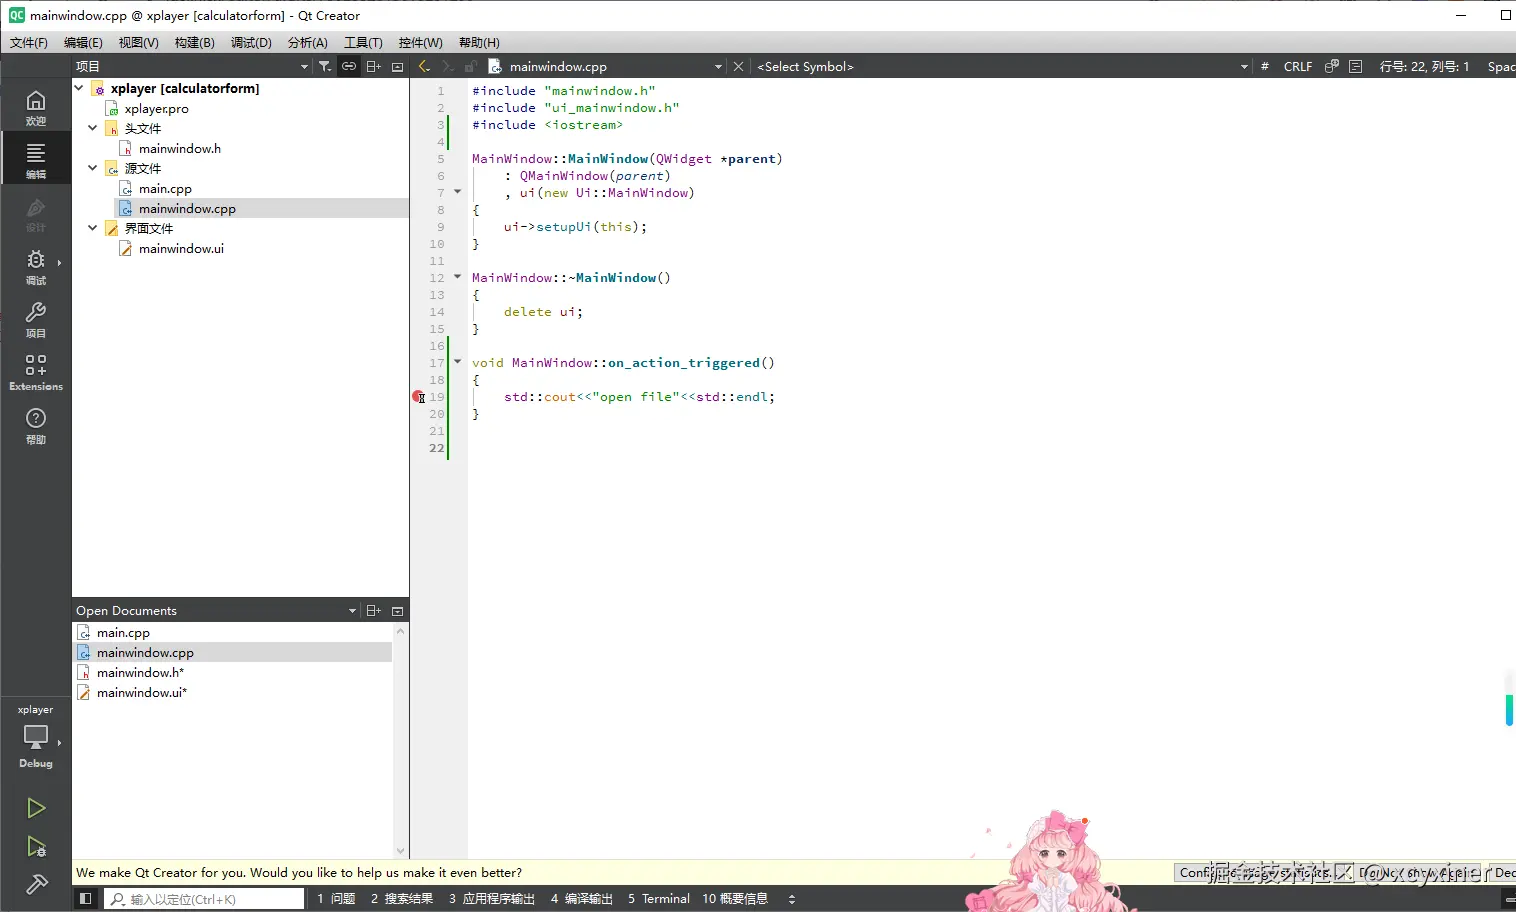Collapse the 头文件 headers folder
Screen dimensions: 1516x912
[93, 128]
